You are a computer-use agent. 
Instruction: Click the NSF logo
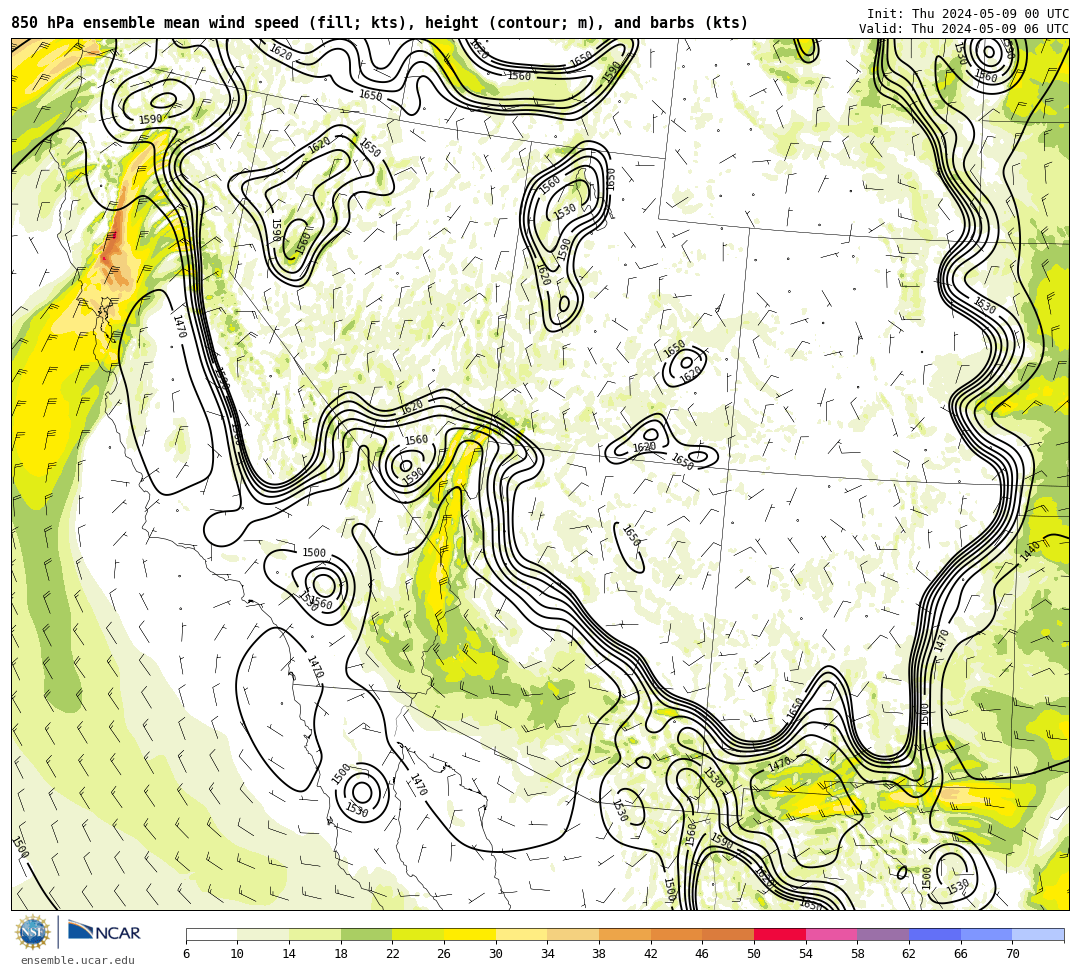[33, 932]
